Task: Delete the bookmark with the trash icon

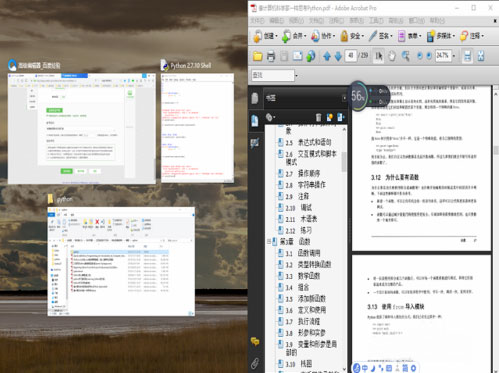Action: coord(318,117)
